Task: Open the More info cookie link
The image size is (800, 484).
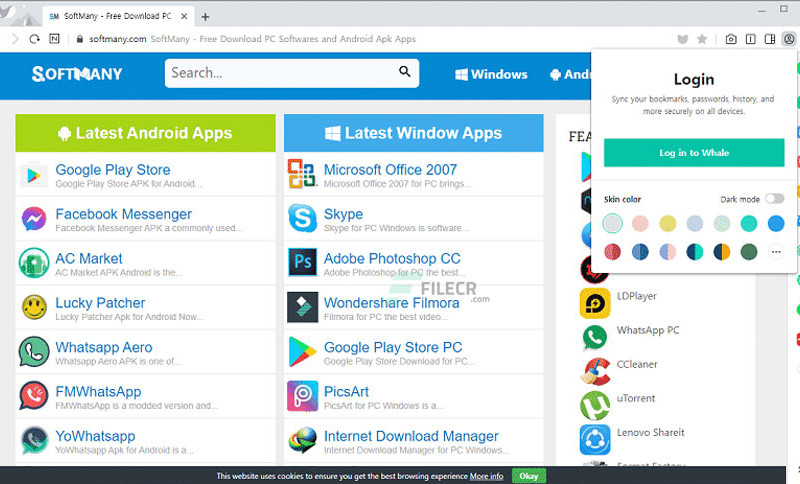Action: [x=486, y=476]
